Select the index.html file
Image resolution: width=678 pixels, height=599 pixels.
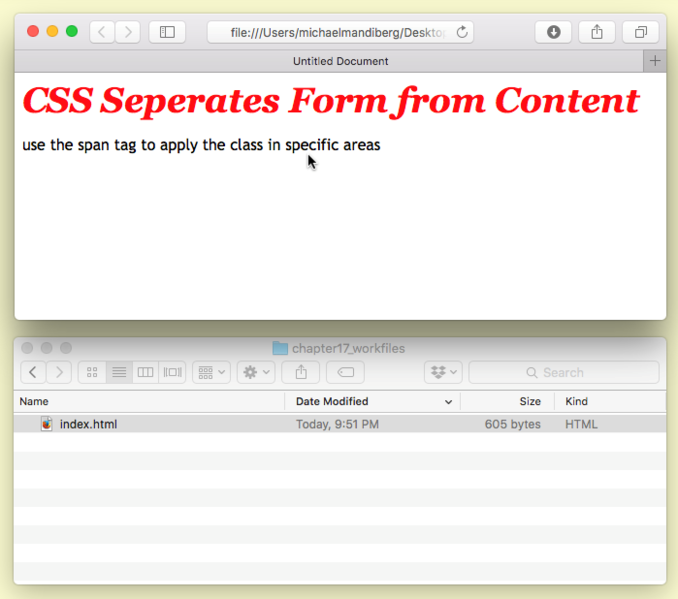[x=88, y=424]
